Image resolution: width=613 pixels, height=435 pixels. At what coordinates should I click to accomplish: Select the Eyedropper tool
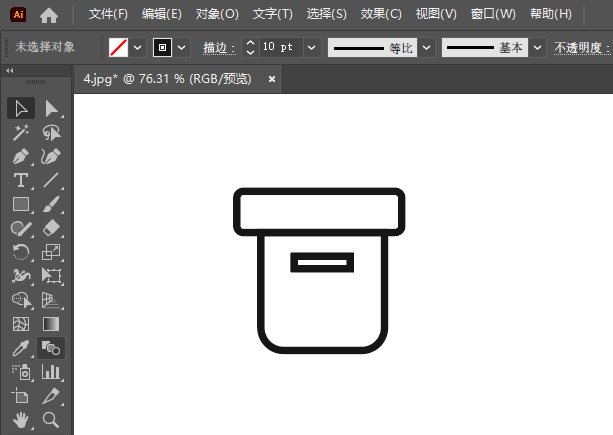(x=21, y=348)
